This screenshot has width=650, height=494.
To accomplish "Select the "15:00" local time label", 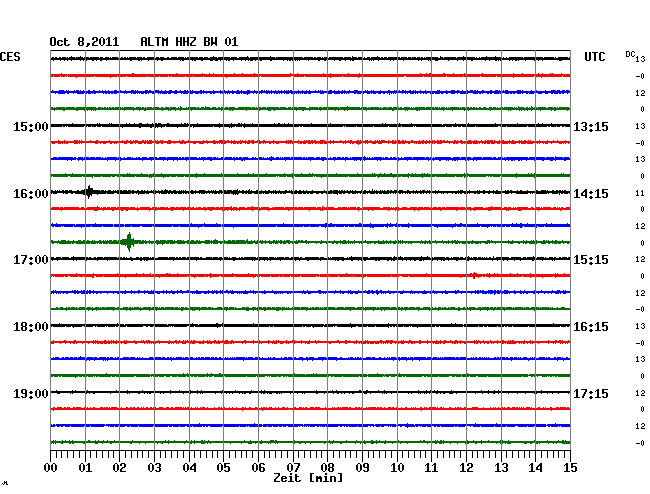I will click(x=31, y=126).
